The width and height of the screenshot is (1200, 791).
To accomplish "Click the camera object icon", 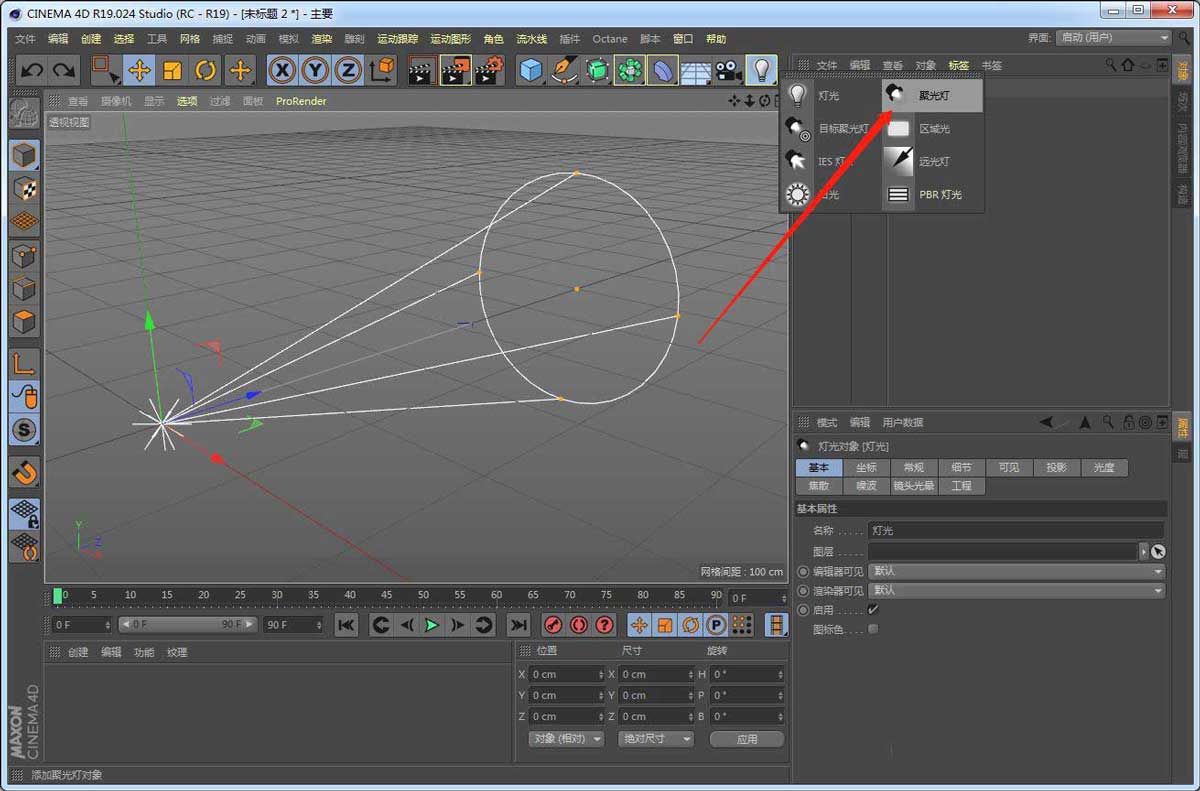I will click(728, 70).
